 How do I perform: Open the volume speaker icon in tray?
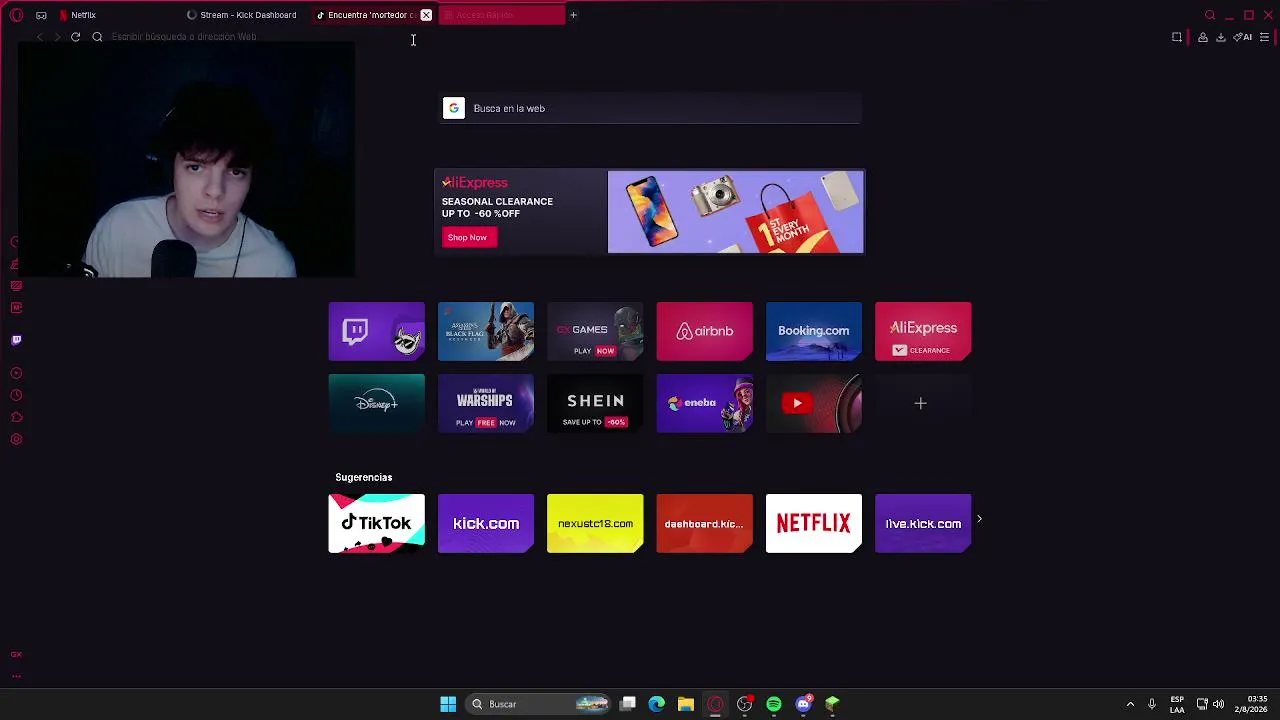coord(1219,704)
